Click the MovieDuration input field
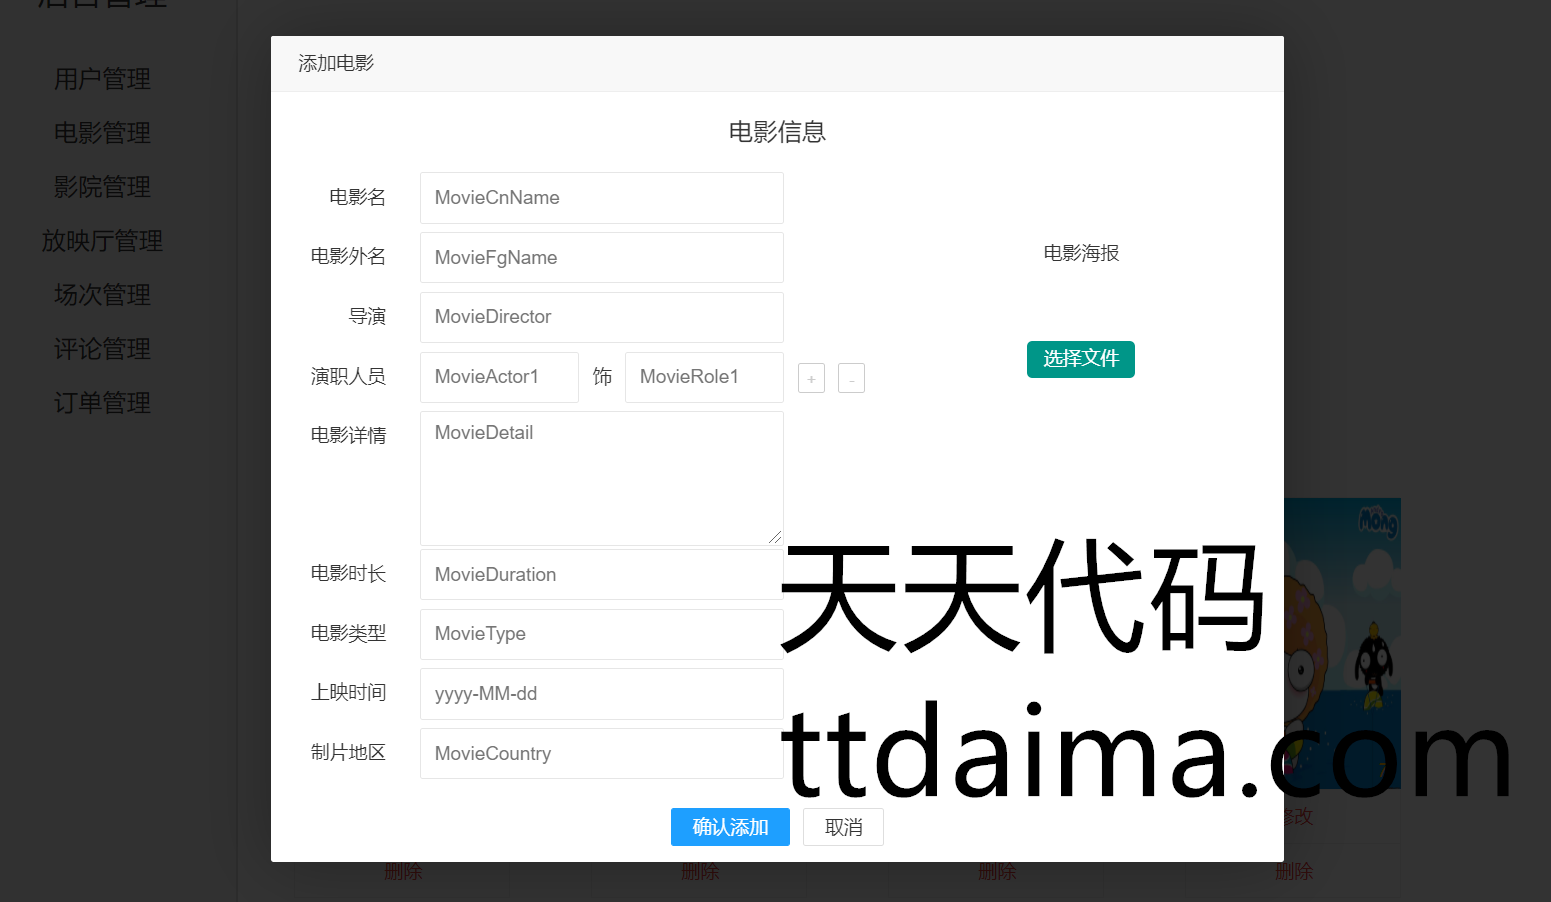 [601, 575]
